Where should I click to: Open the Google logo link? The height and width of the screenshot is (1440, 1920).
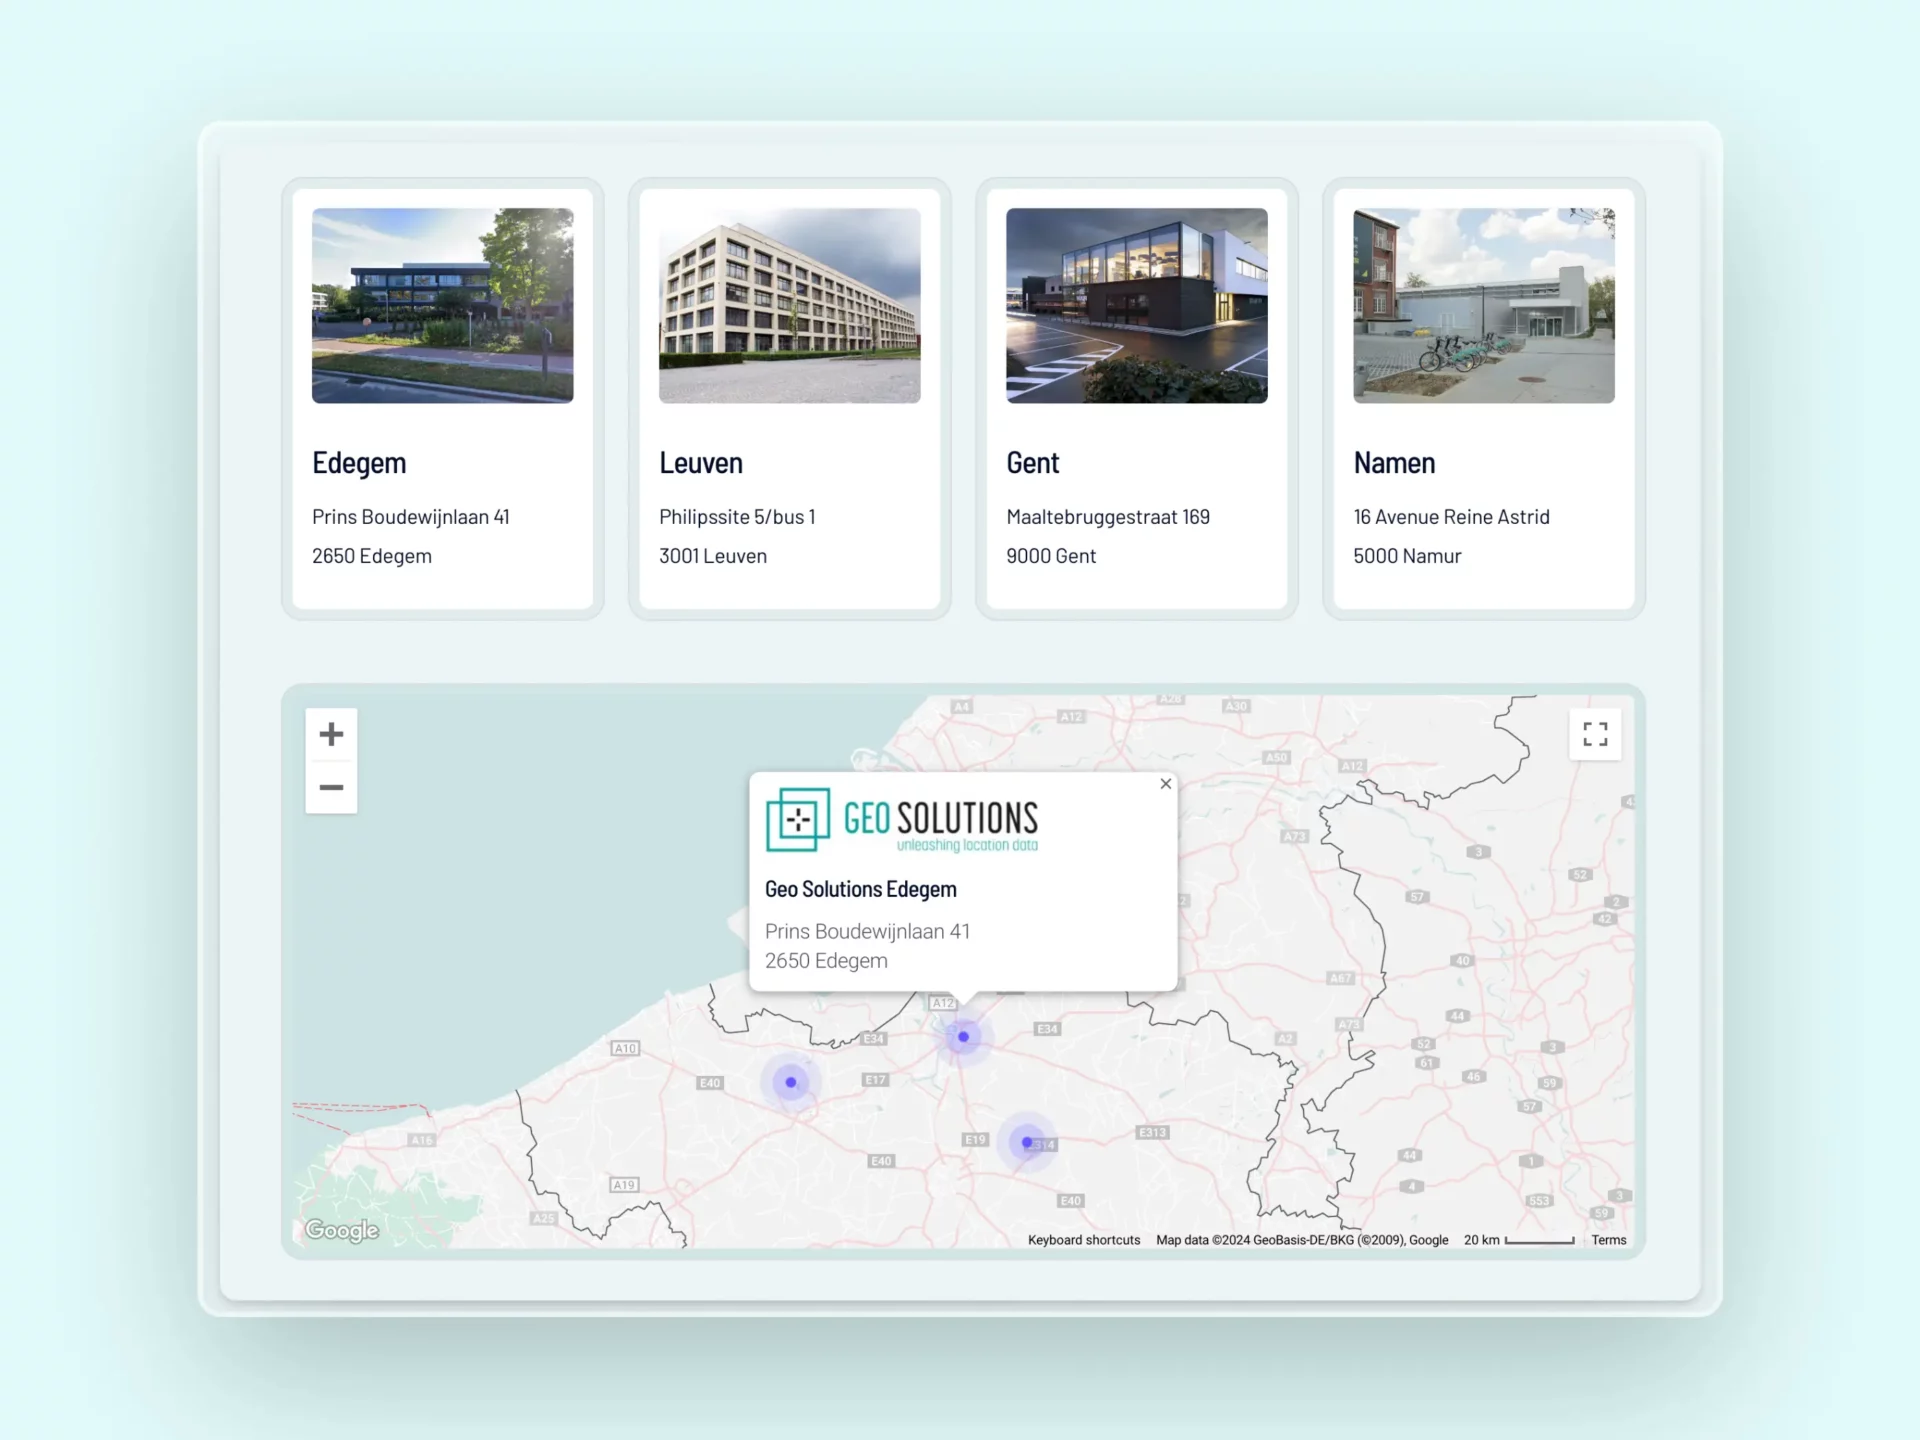click(342, 1230)
